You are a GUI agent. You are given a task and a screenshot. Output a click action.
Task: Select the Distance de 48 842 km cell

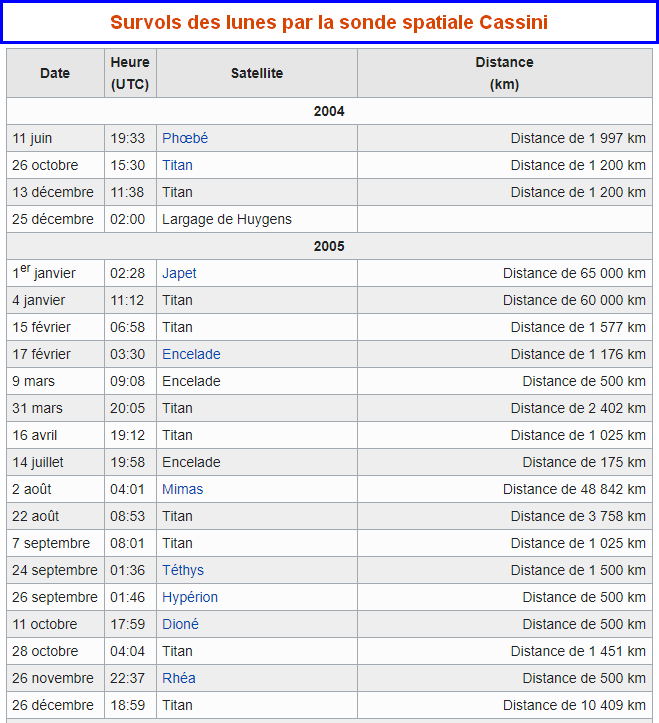[x=505, y=489]
